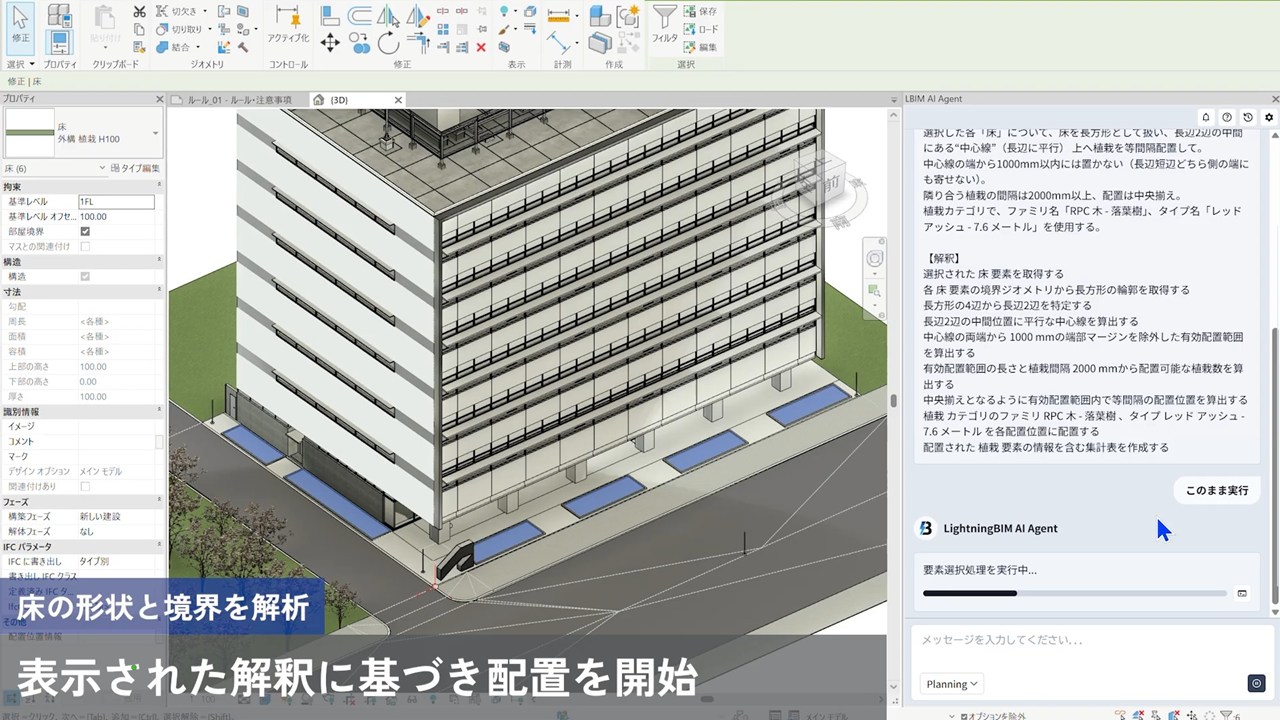
Task: Toggle the 関連付けあり checkbox
Action: tap(85, 486)
